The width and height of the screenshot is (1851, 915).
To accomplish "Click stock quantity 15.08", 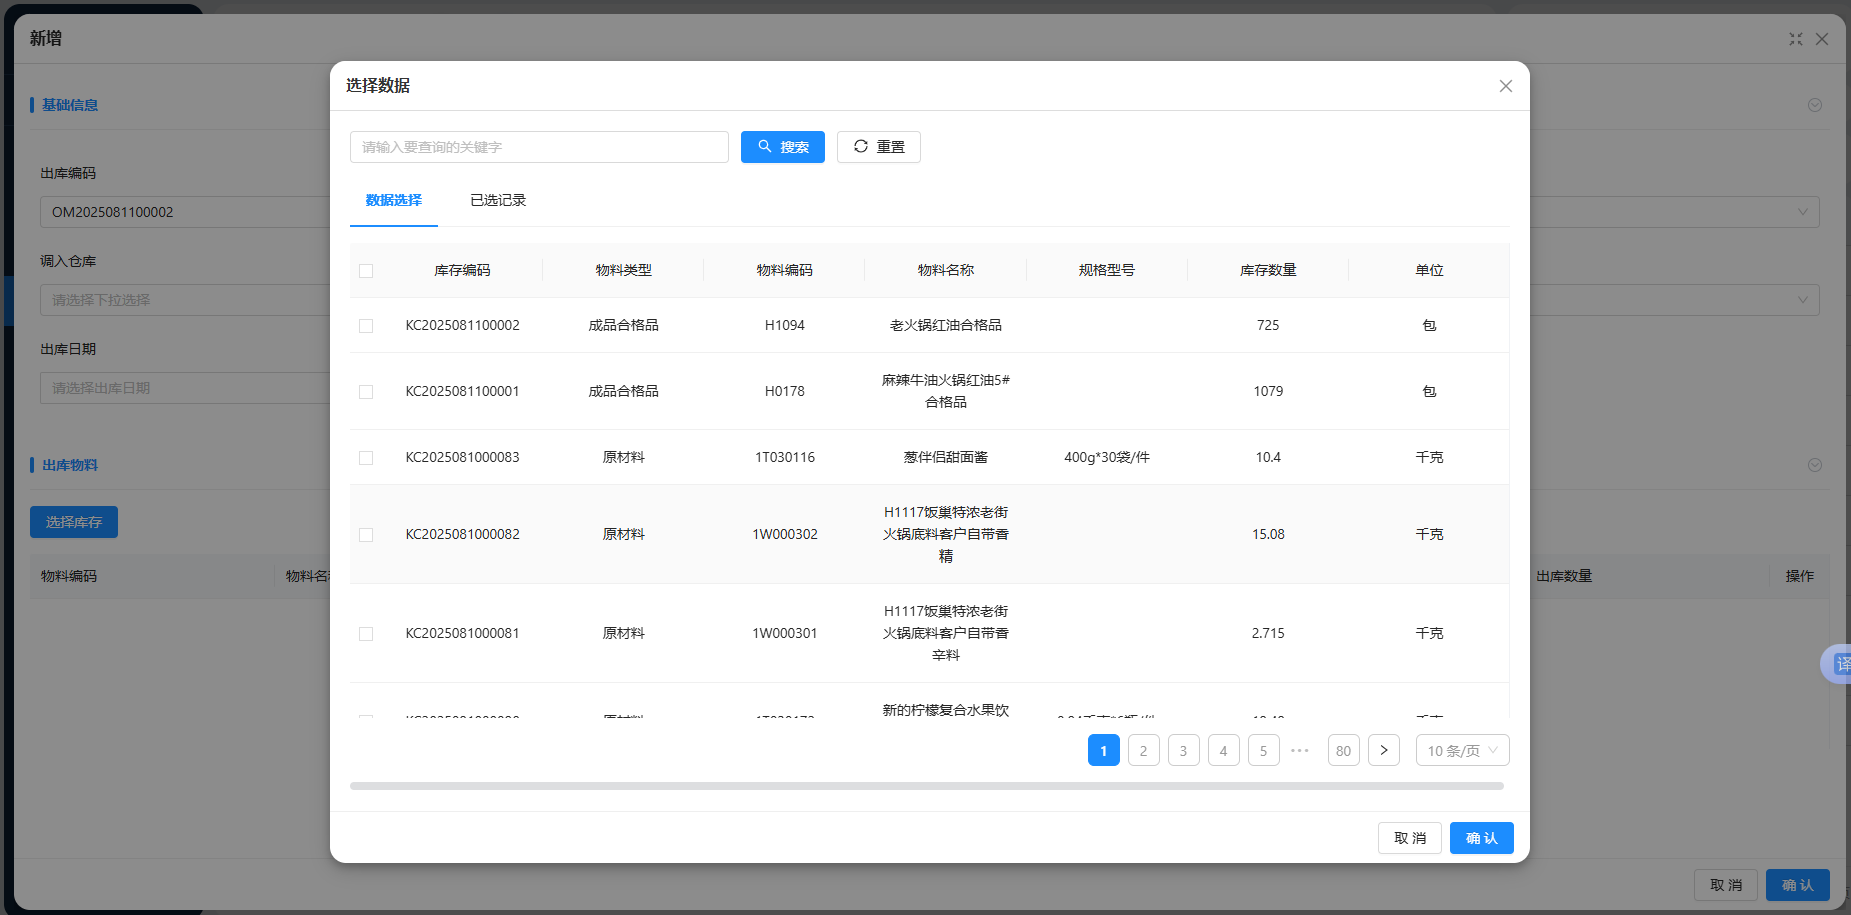I will click(1268, 534).
